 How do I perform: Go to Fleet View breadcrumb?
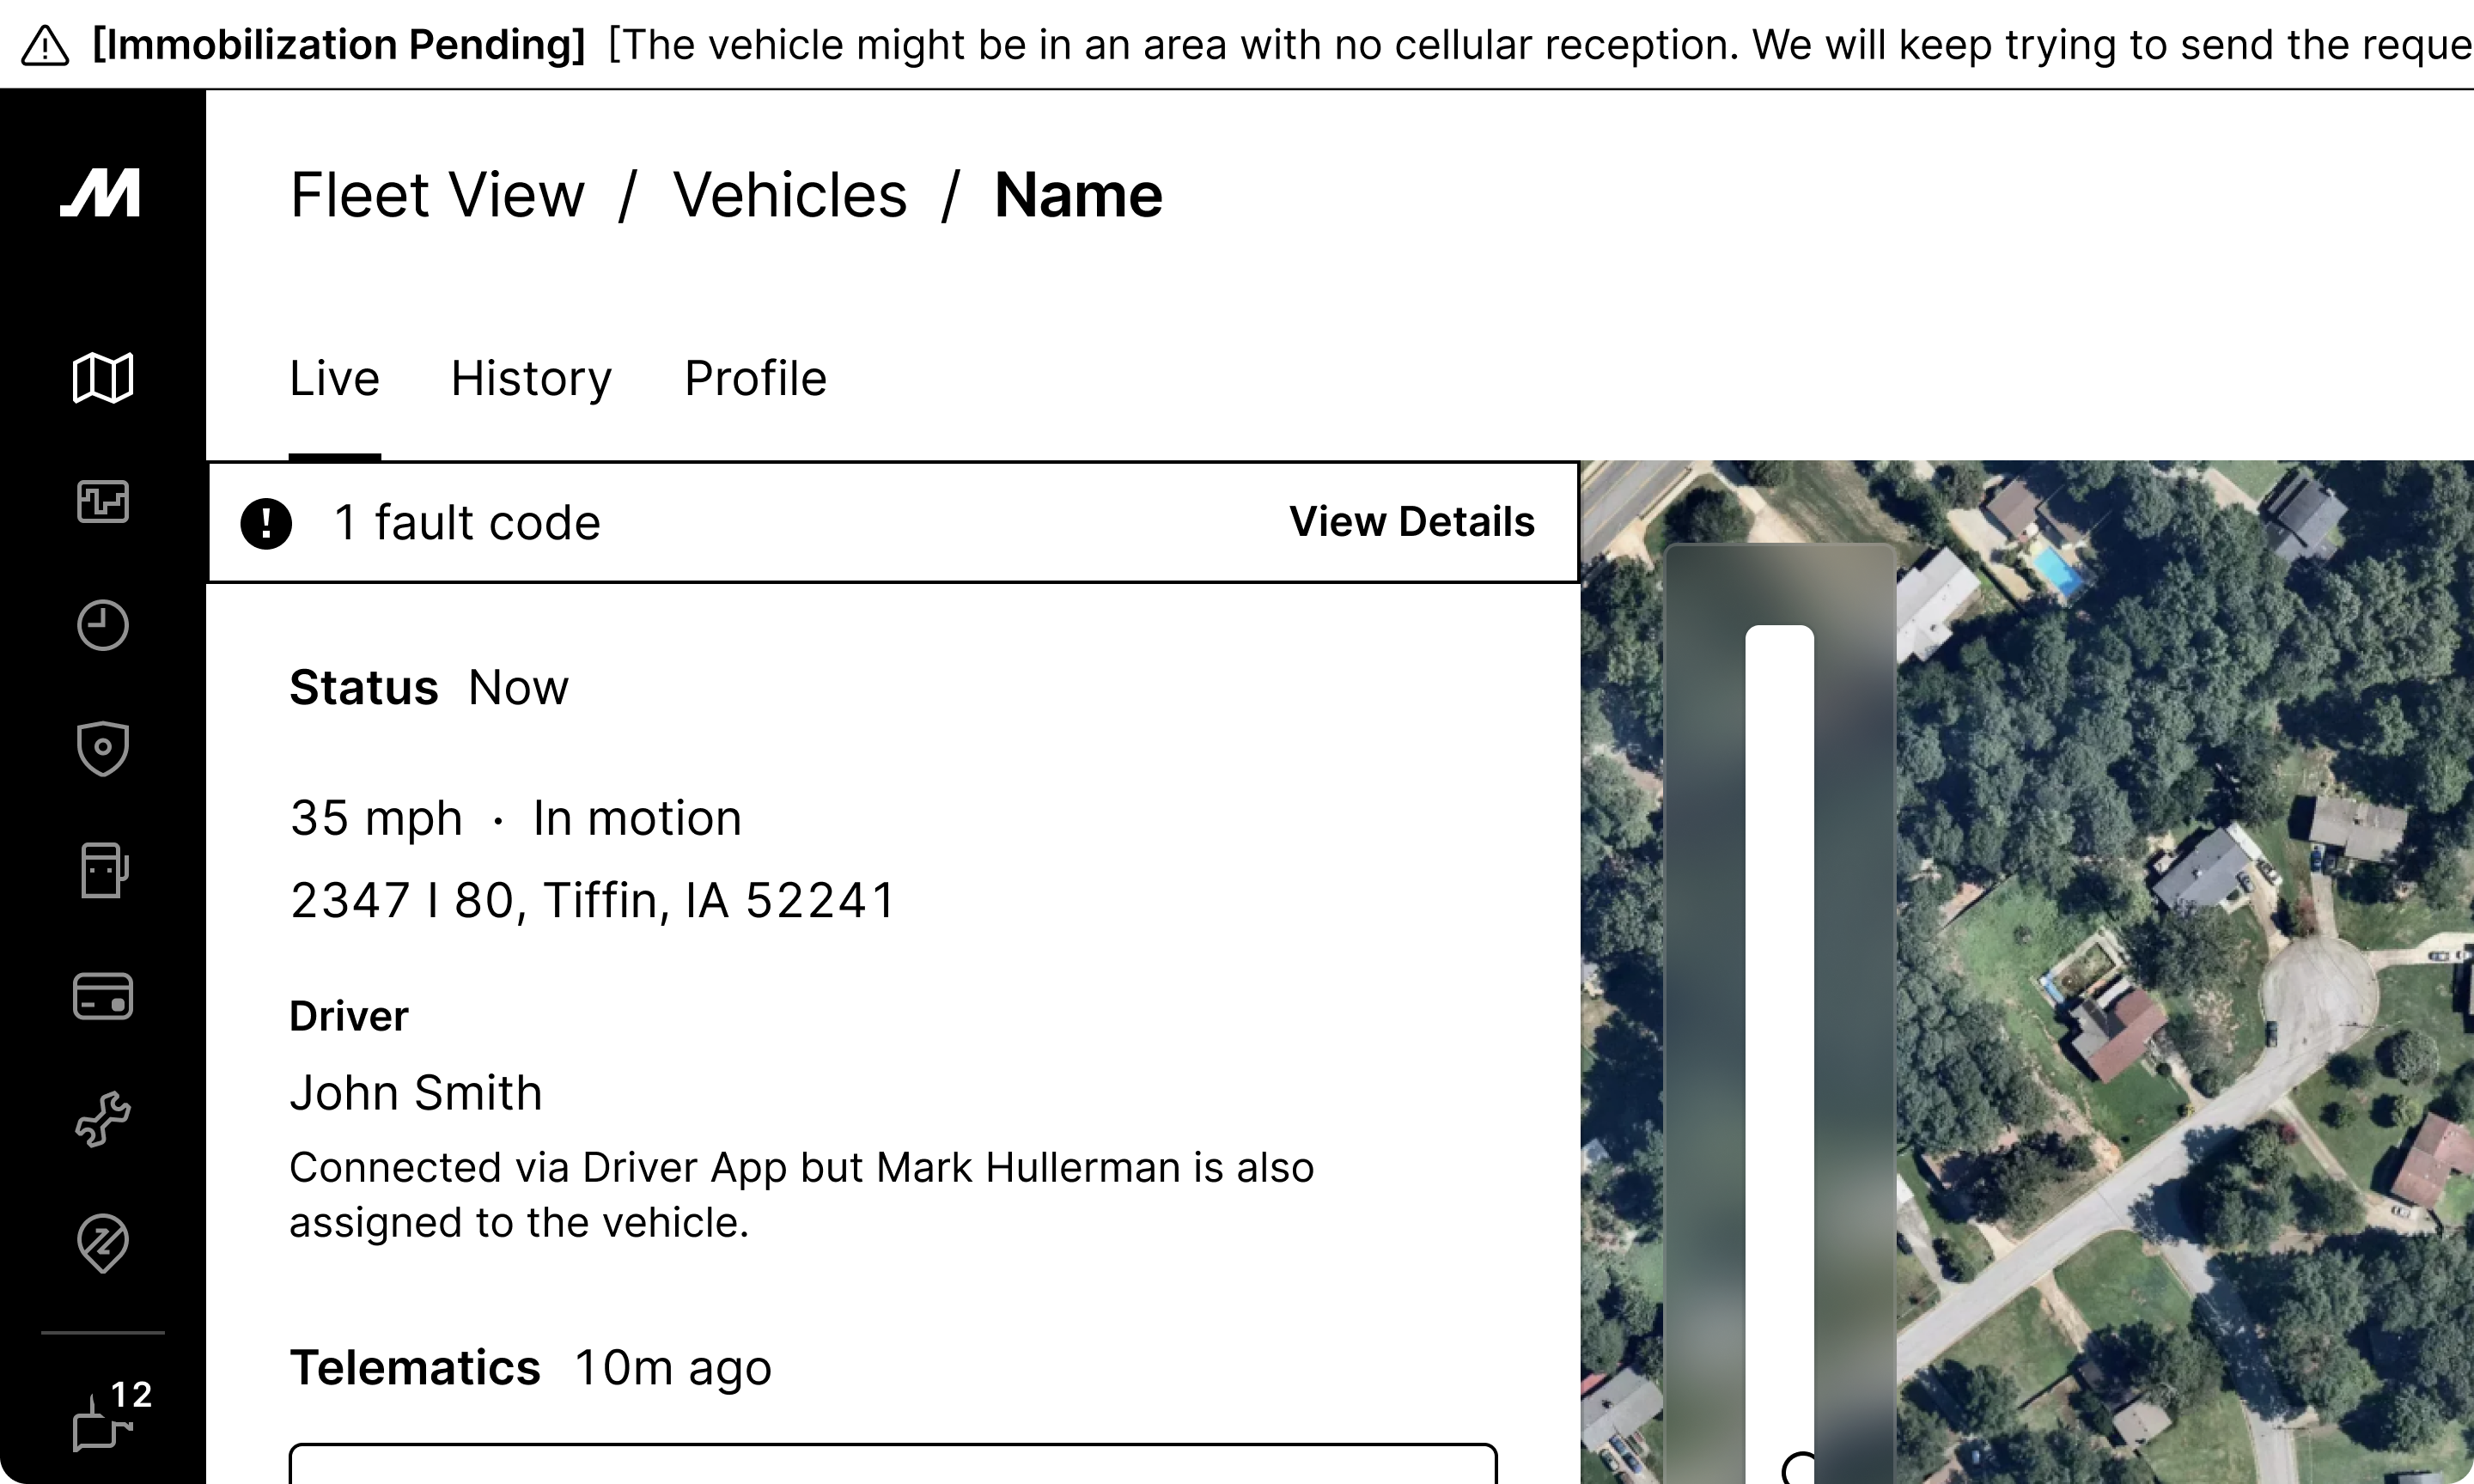point(437,194)
